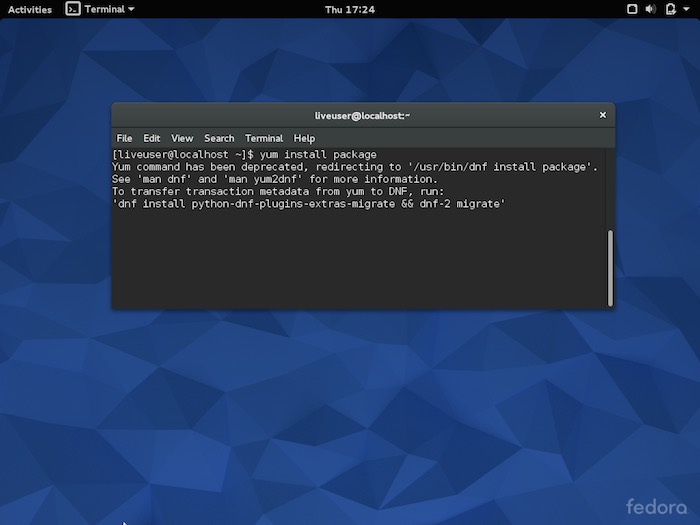
Task: Click the terminal window scrollbar handle
Action: click(x=609, y=267)
